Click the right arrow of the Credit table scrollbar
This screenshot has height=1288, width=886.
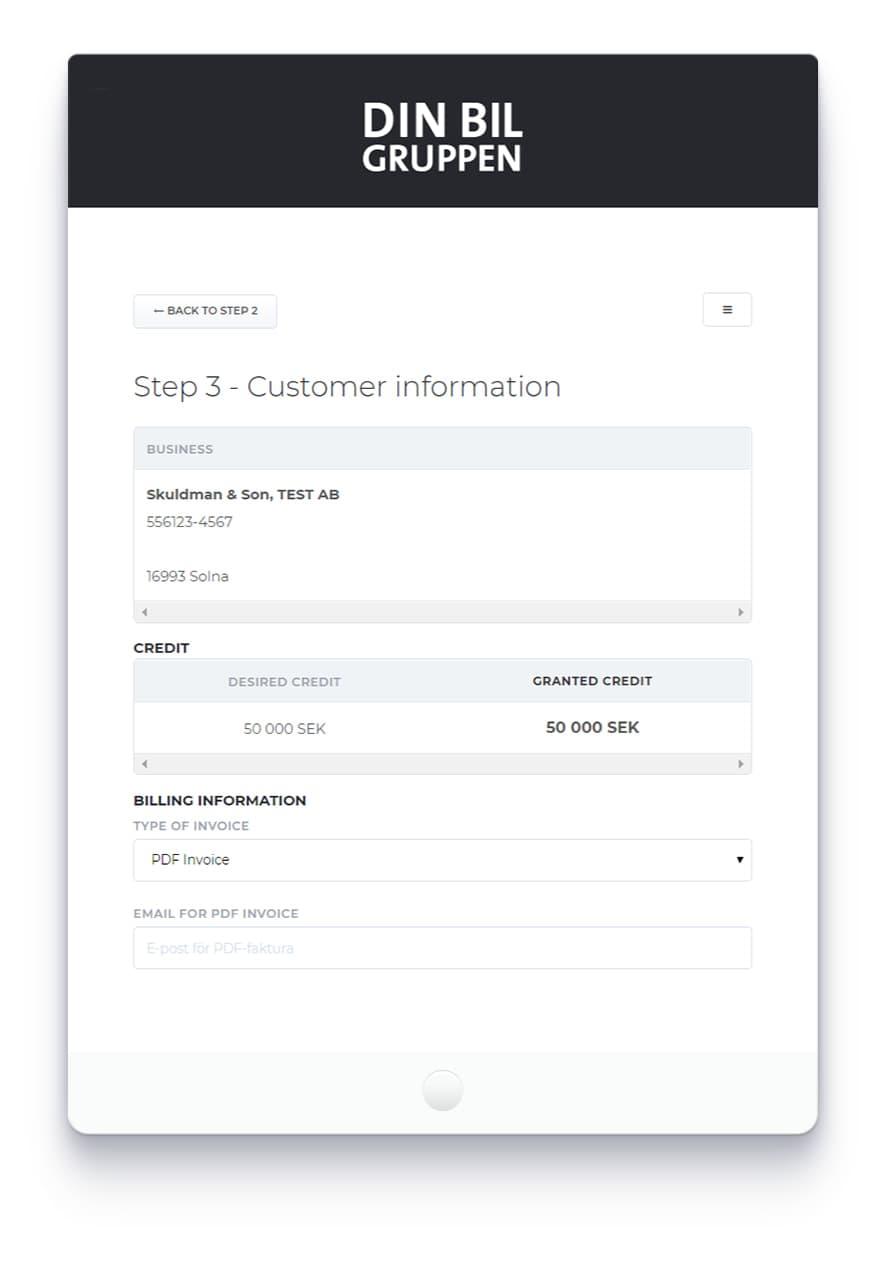741,763
